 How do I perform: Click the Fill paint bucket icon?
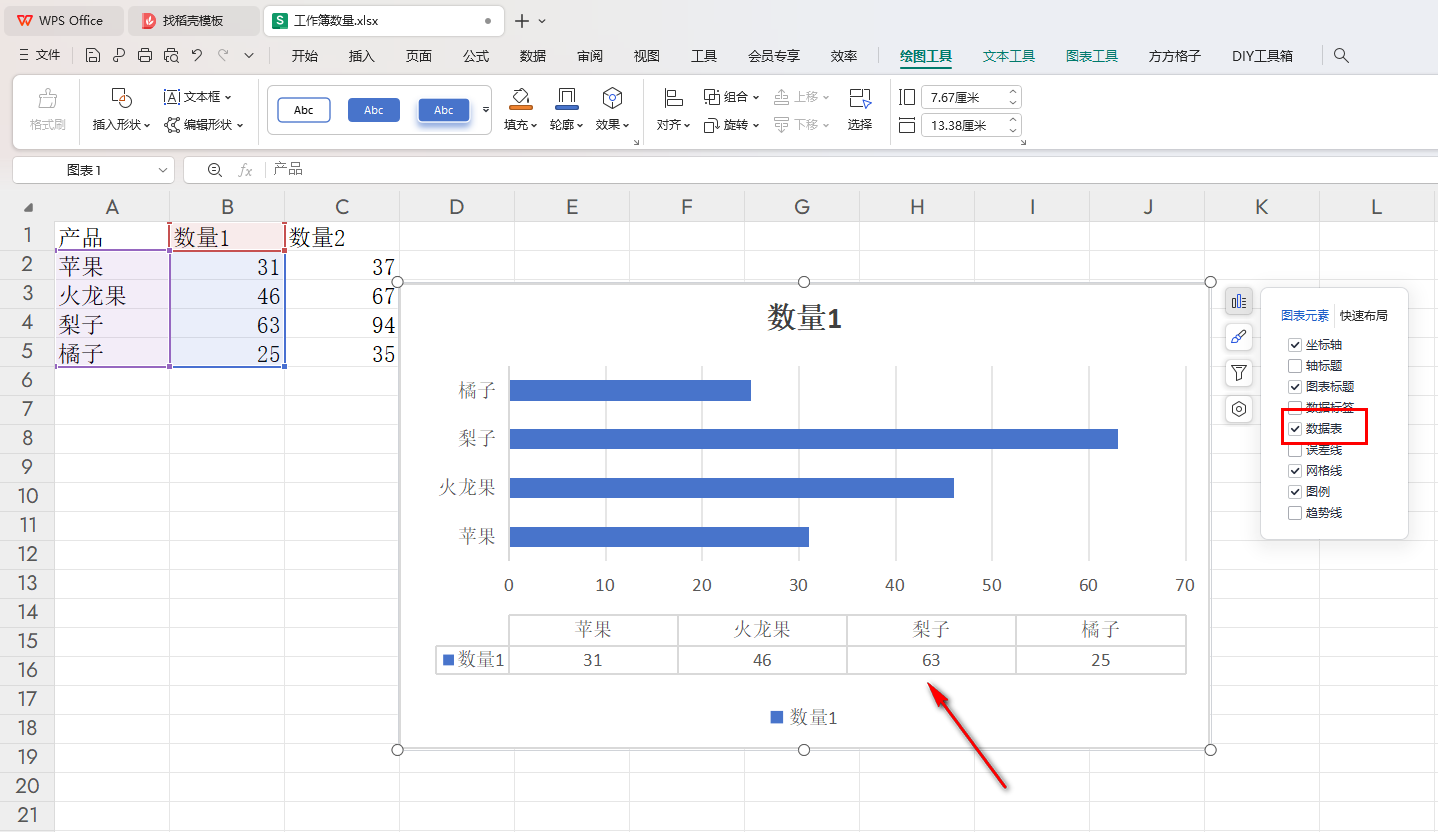point(520,98)
